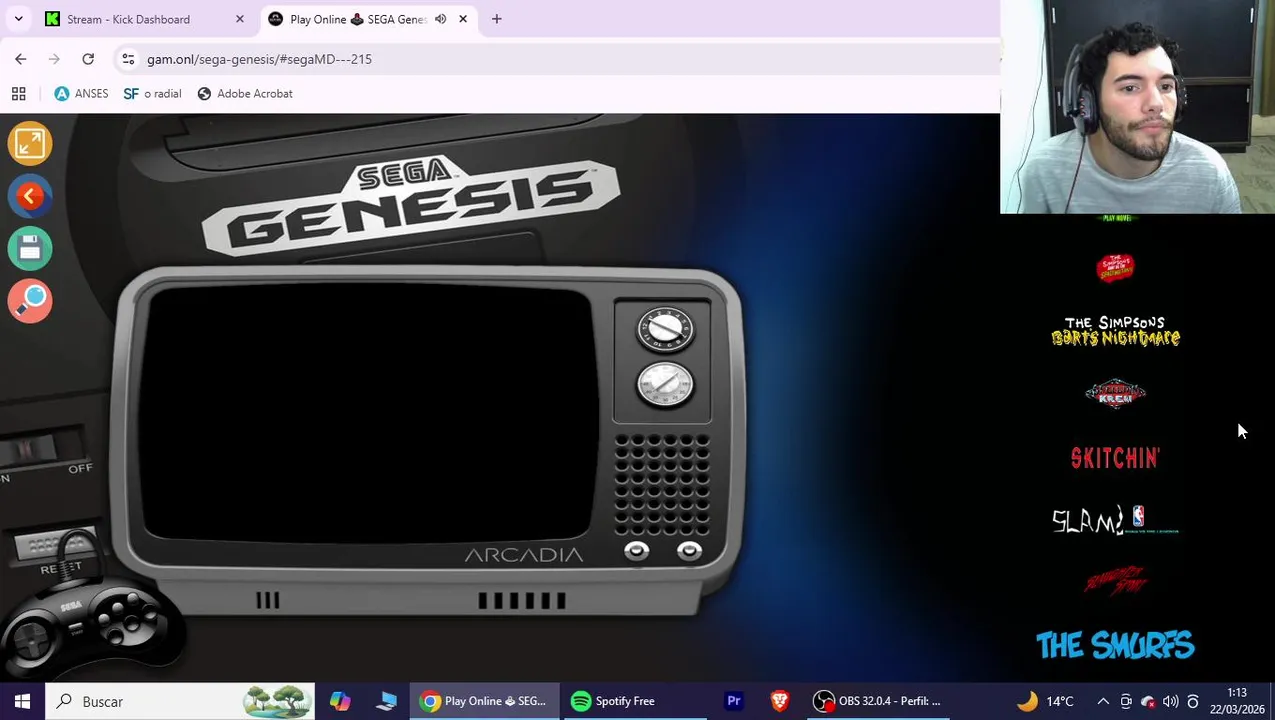Open Premiere Pro from the taskbar

pyautogui.click(x=733, y=701)
